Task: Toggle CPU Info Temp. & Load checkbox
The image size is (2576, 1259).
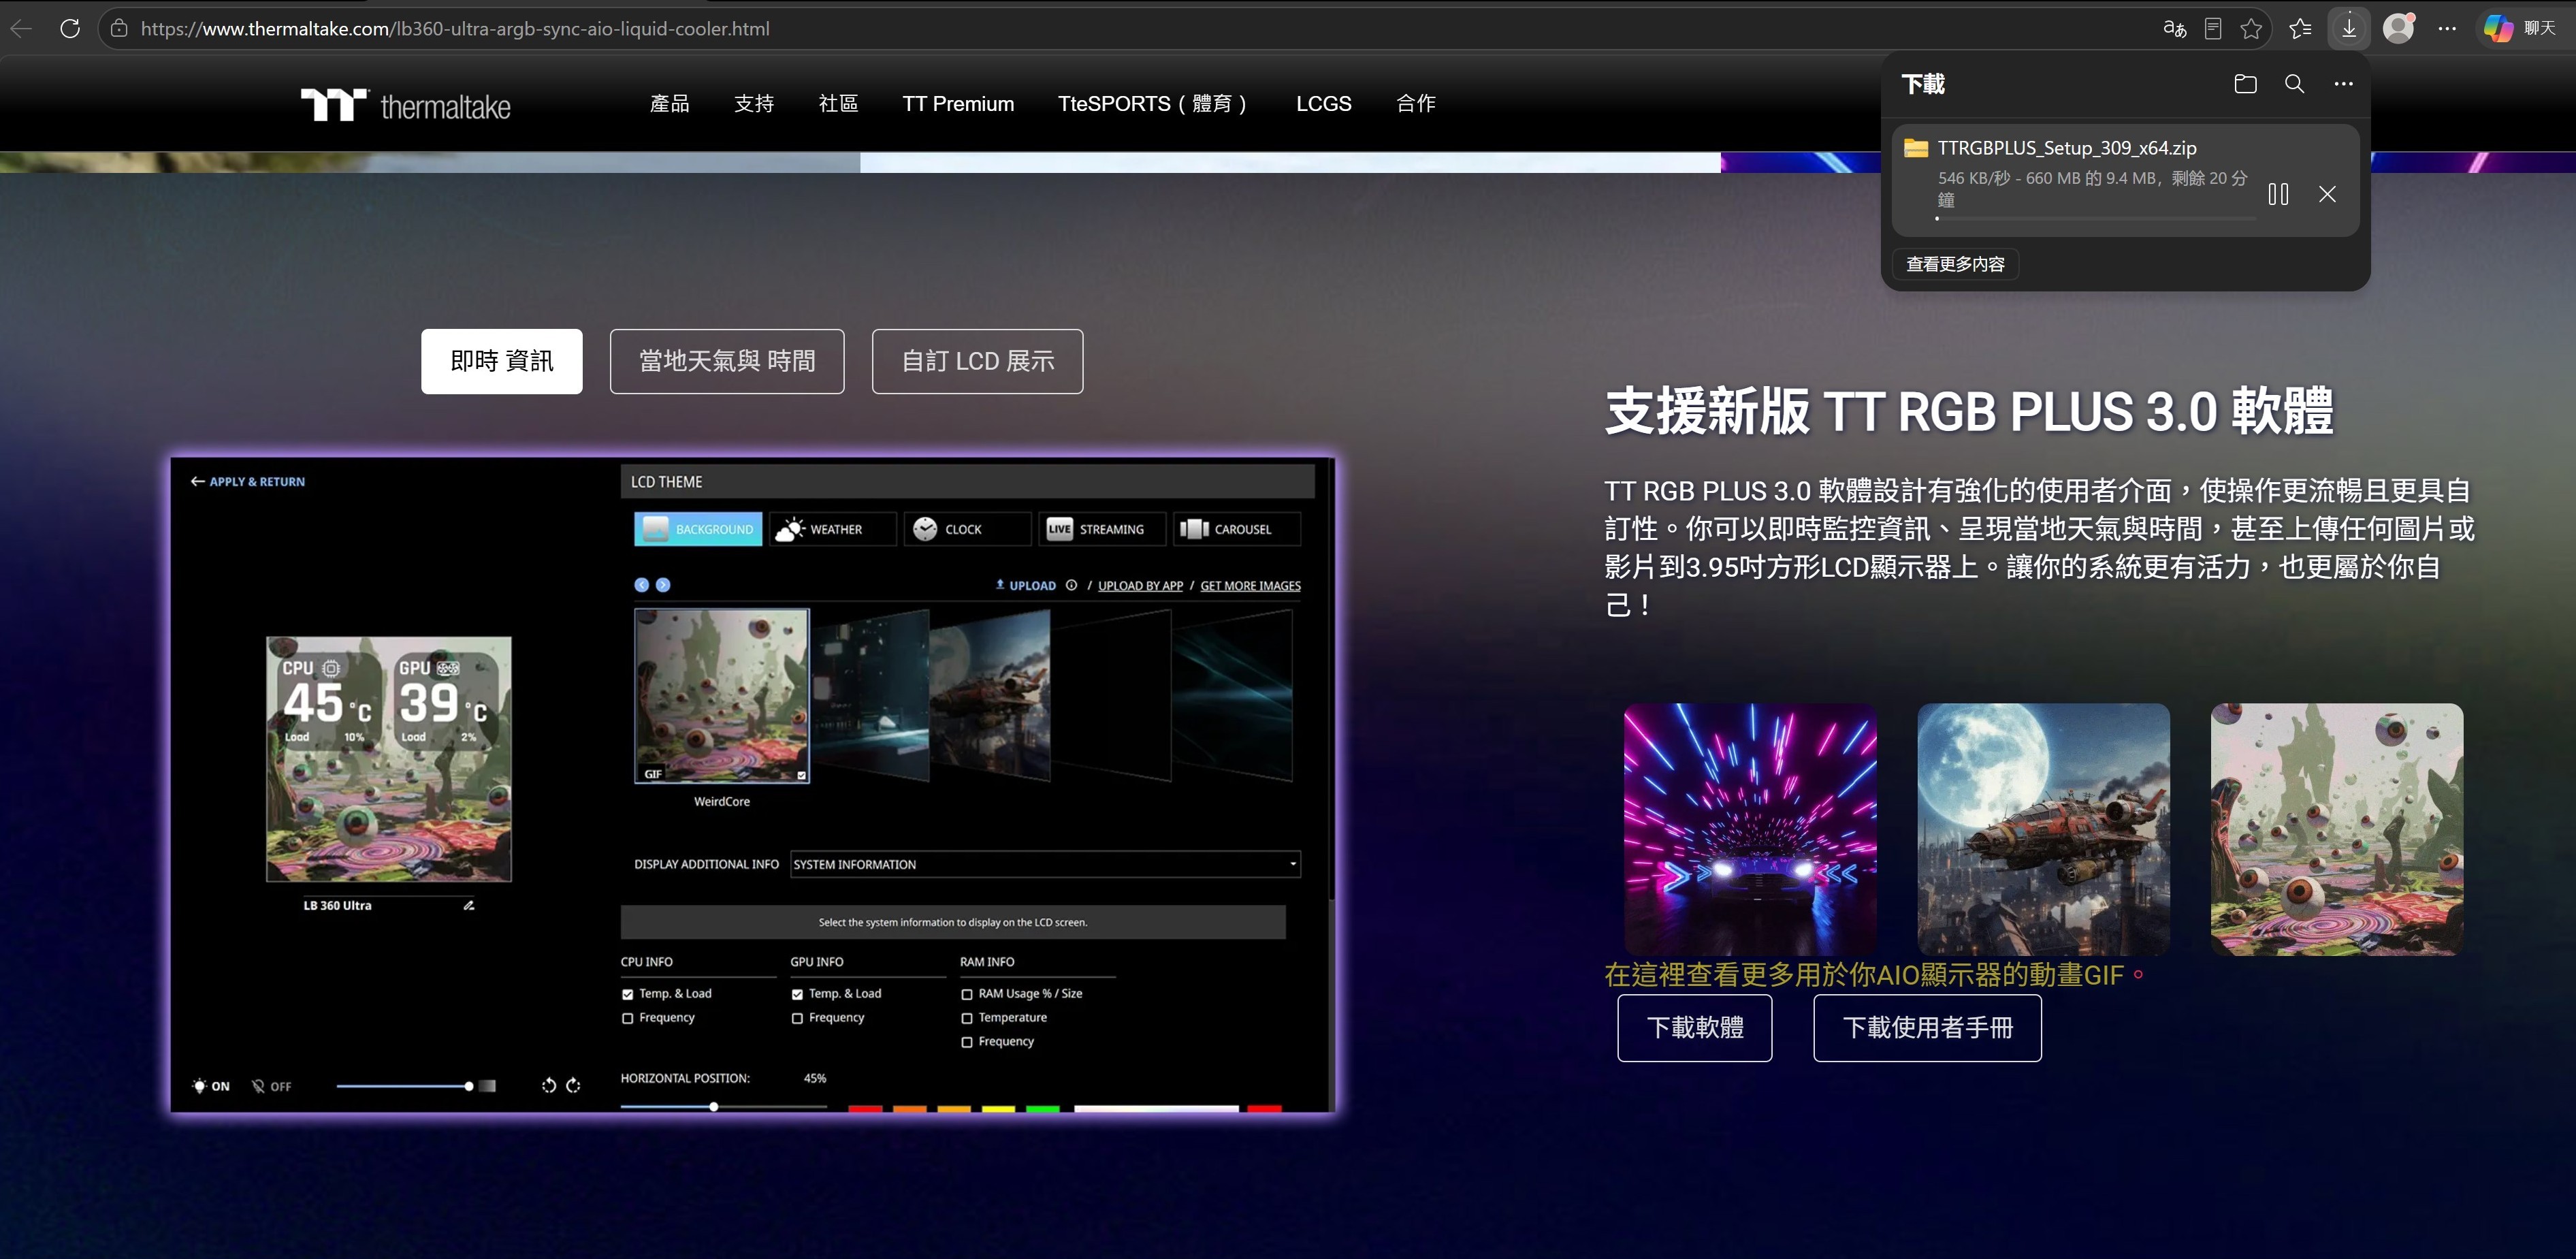Action: [628, 994]
